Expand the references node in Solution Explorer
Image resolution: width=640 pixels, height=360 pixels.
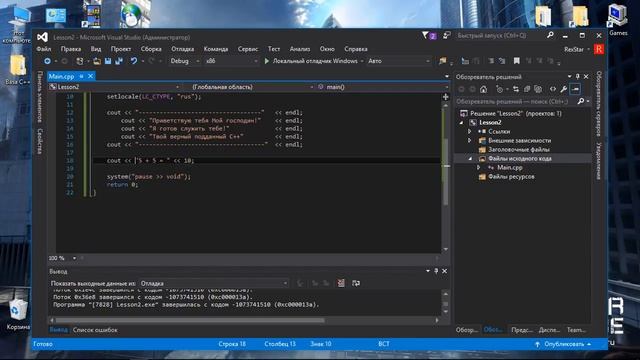click(469, 131)
